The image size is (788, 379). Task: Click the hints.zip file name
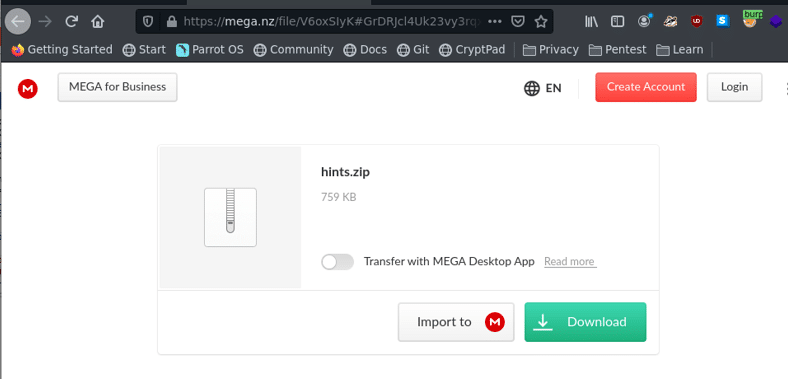(x=345, y=172)
